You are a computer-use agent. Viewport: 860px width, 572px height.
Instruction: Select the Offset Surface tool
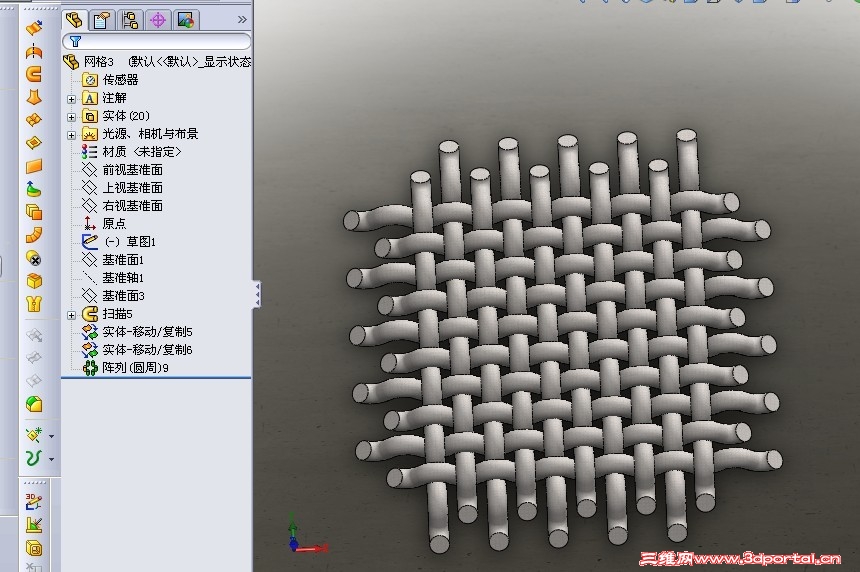[34, 212]
